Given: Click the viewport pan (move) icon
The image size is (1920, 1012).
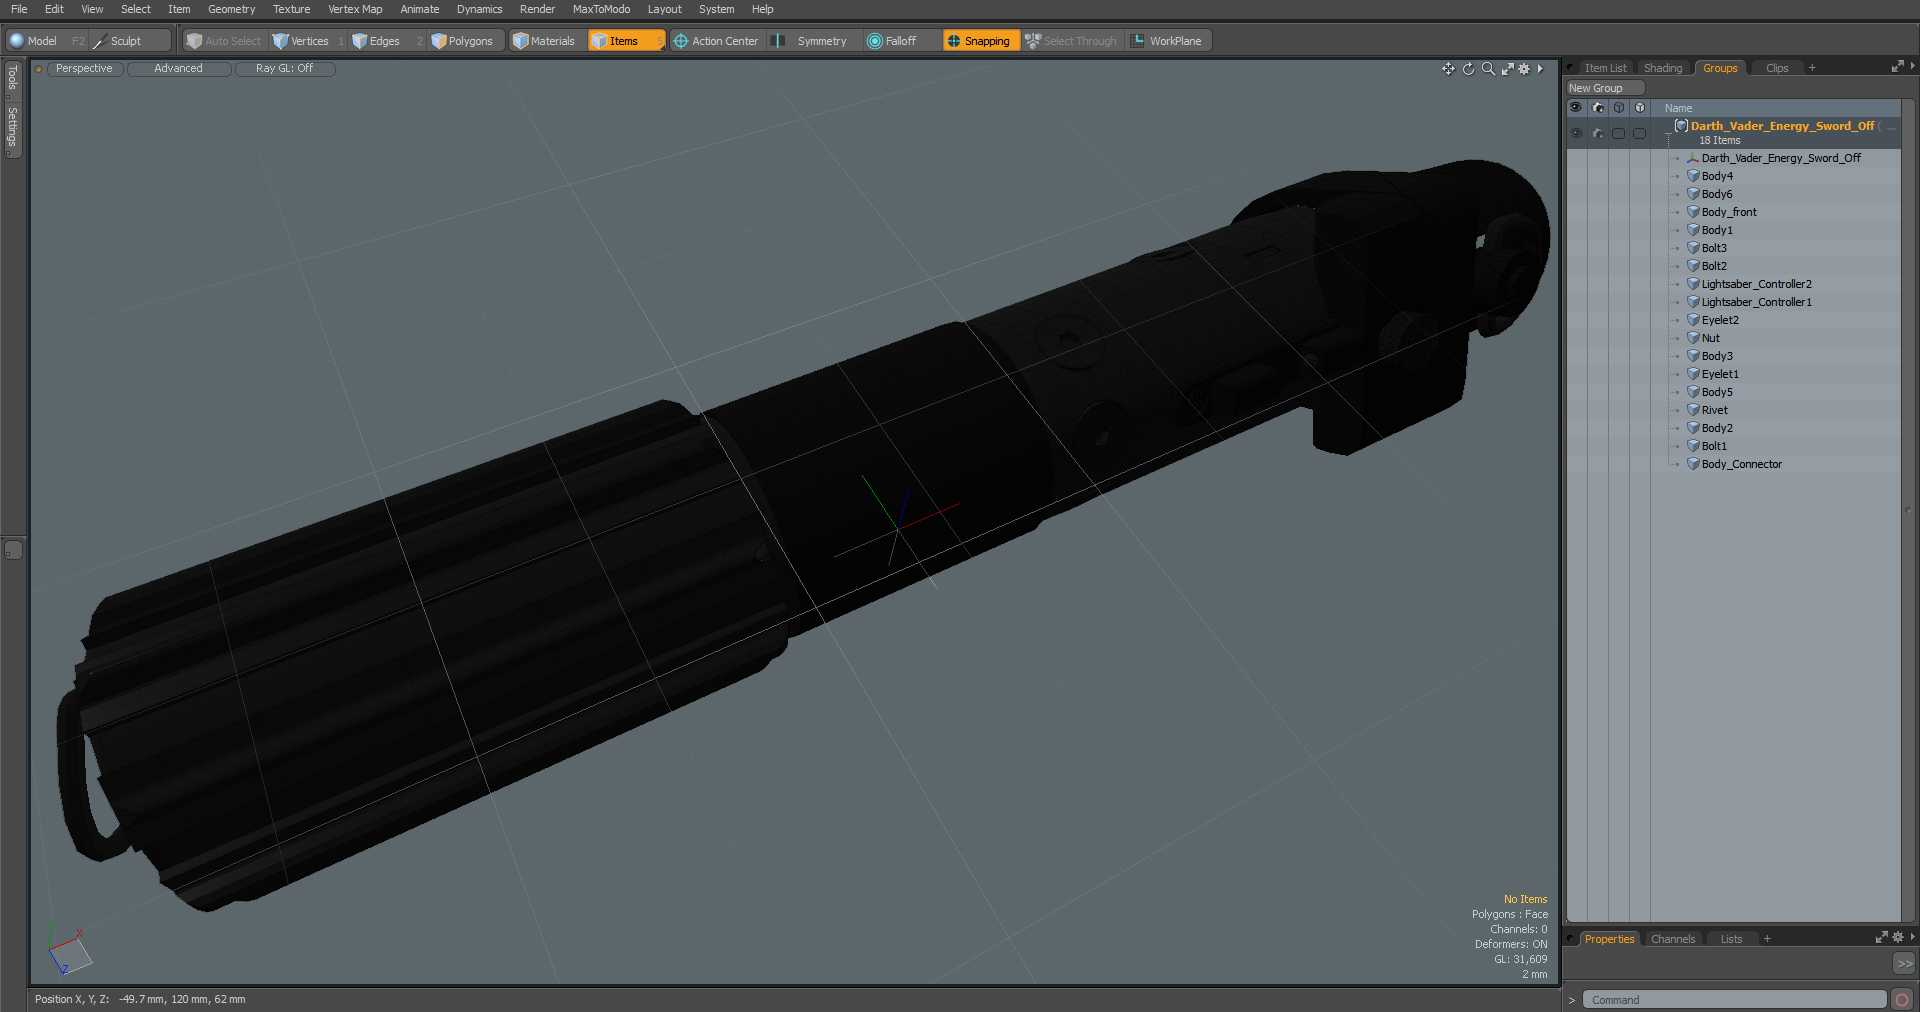Looking at the screenshot, I should 1448,69.
